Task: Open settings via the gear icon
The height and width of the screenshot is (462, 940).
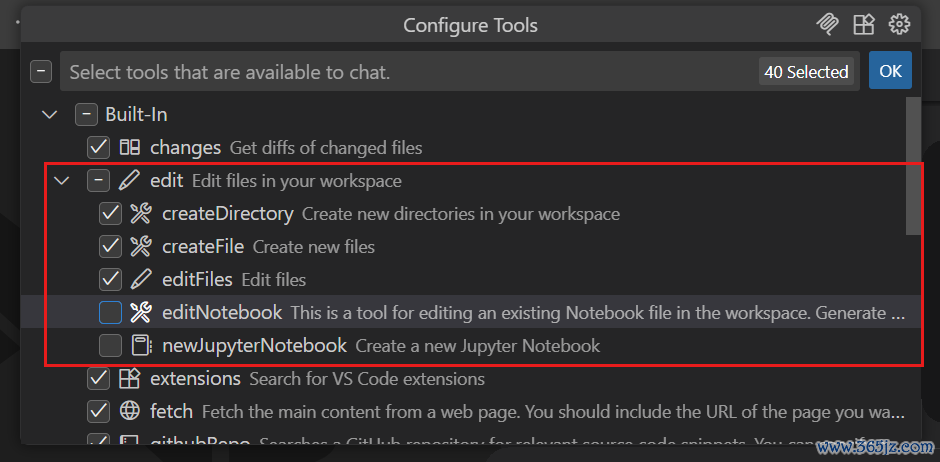Action: [899, 25]
